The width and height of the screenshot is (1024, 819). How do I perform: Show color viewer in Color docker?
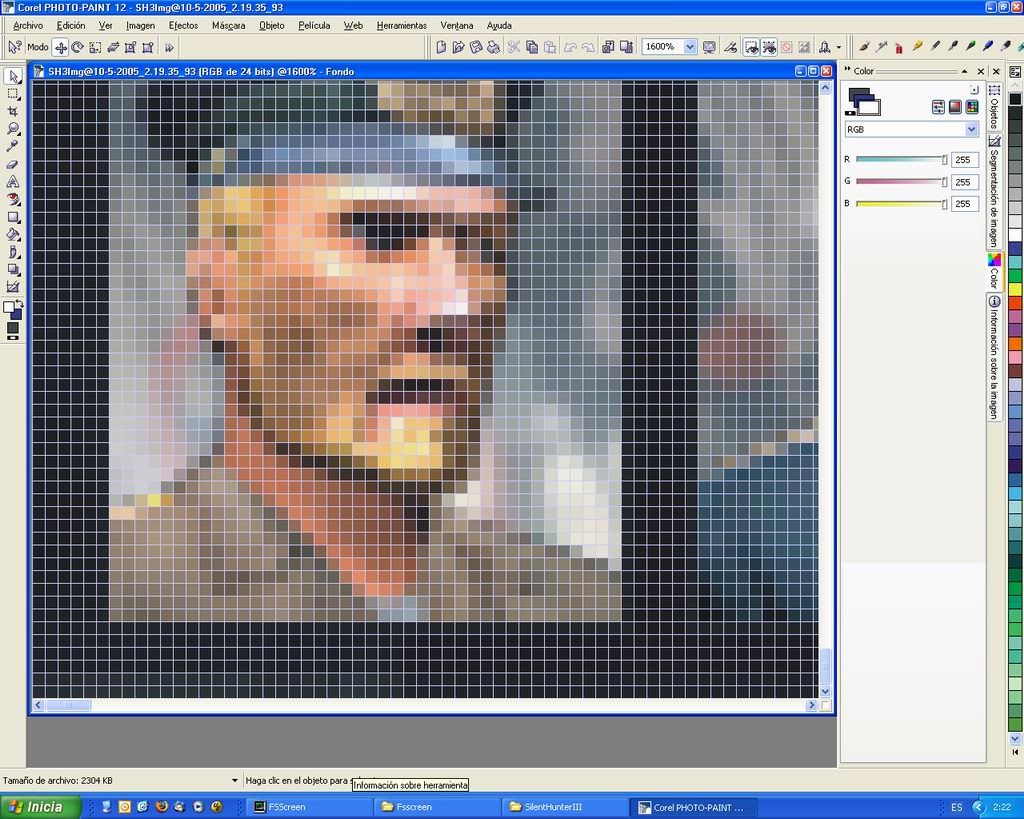[955, 107]
